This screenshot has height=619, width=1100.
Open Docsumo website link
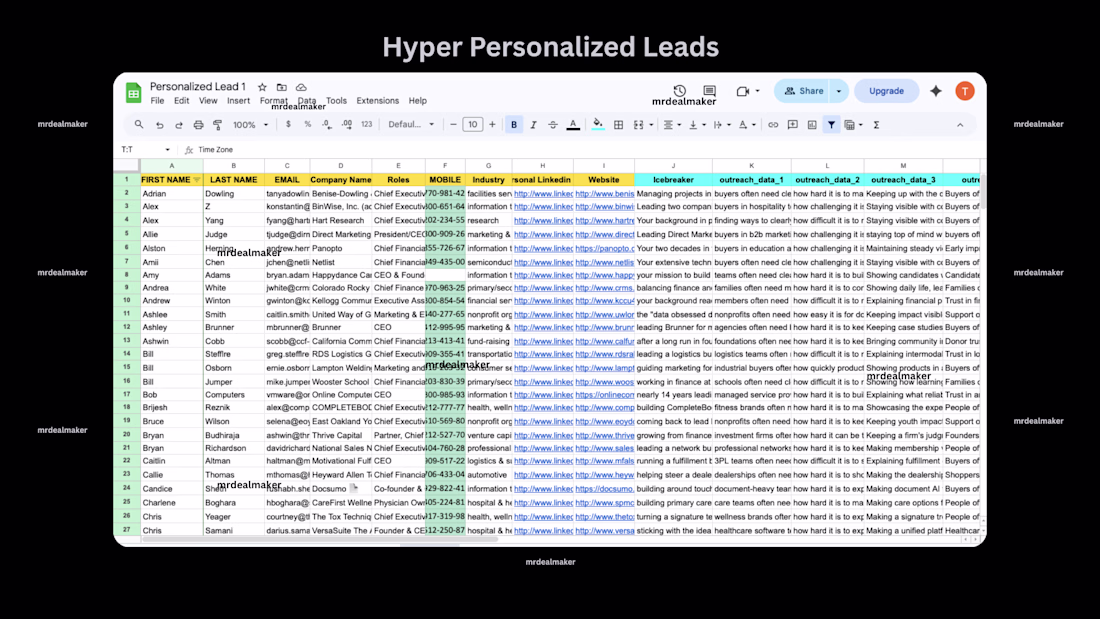605,489
